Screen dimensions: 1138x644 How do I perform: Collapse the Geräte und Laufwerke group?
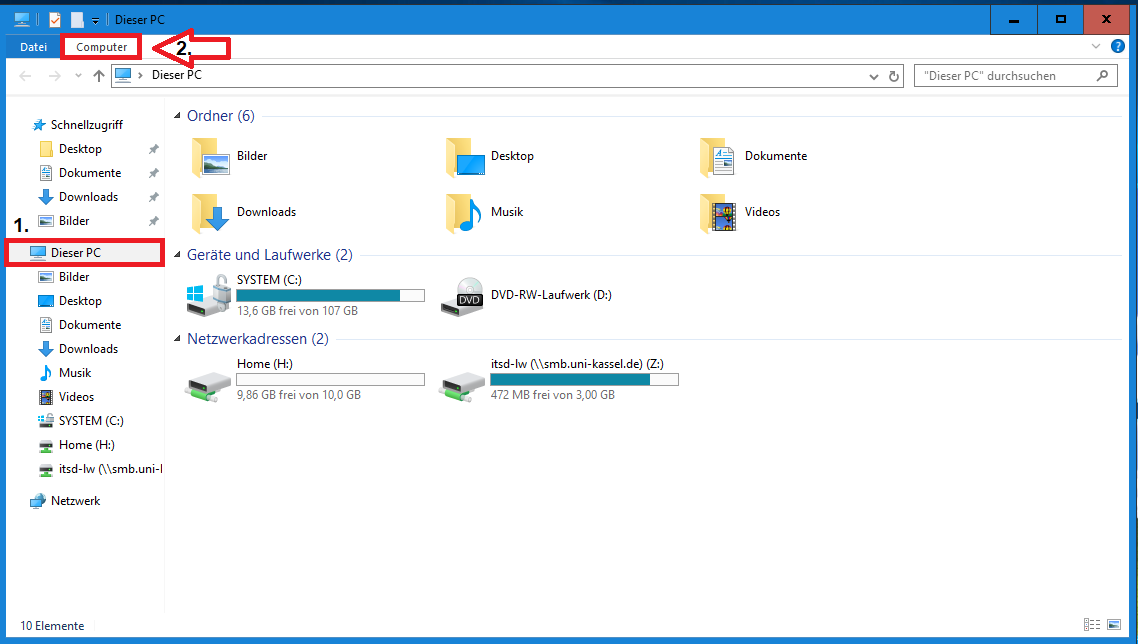(178, 255)
